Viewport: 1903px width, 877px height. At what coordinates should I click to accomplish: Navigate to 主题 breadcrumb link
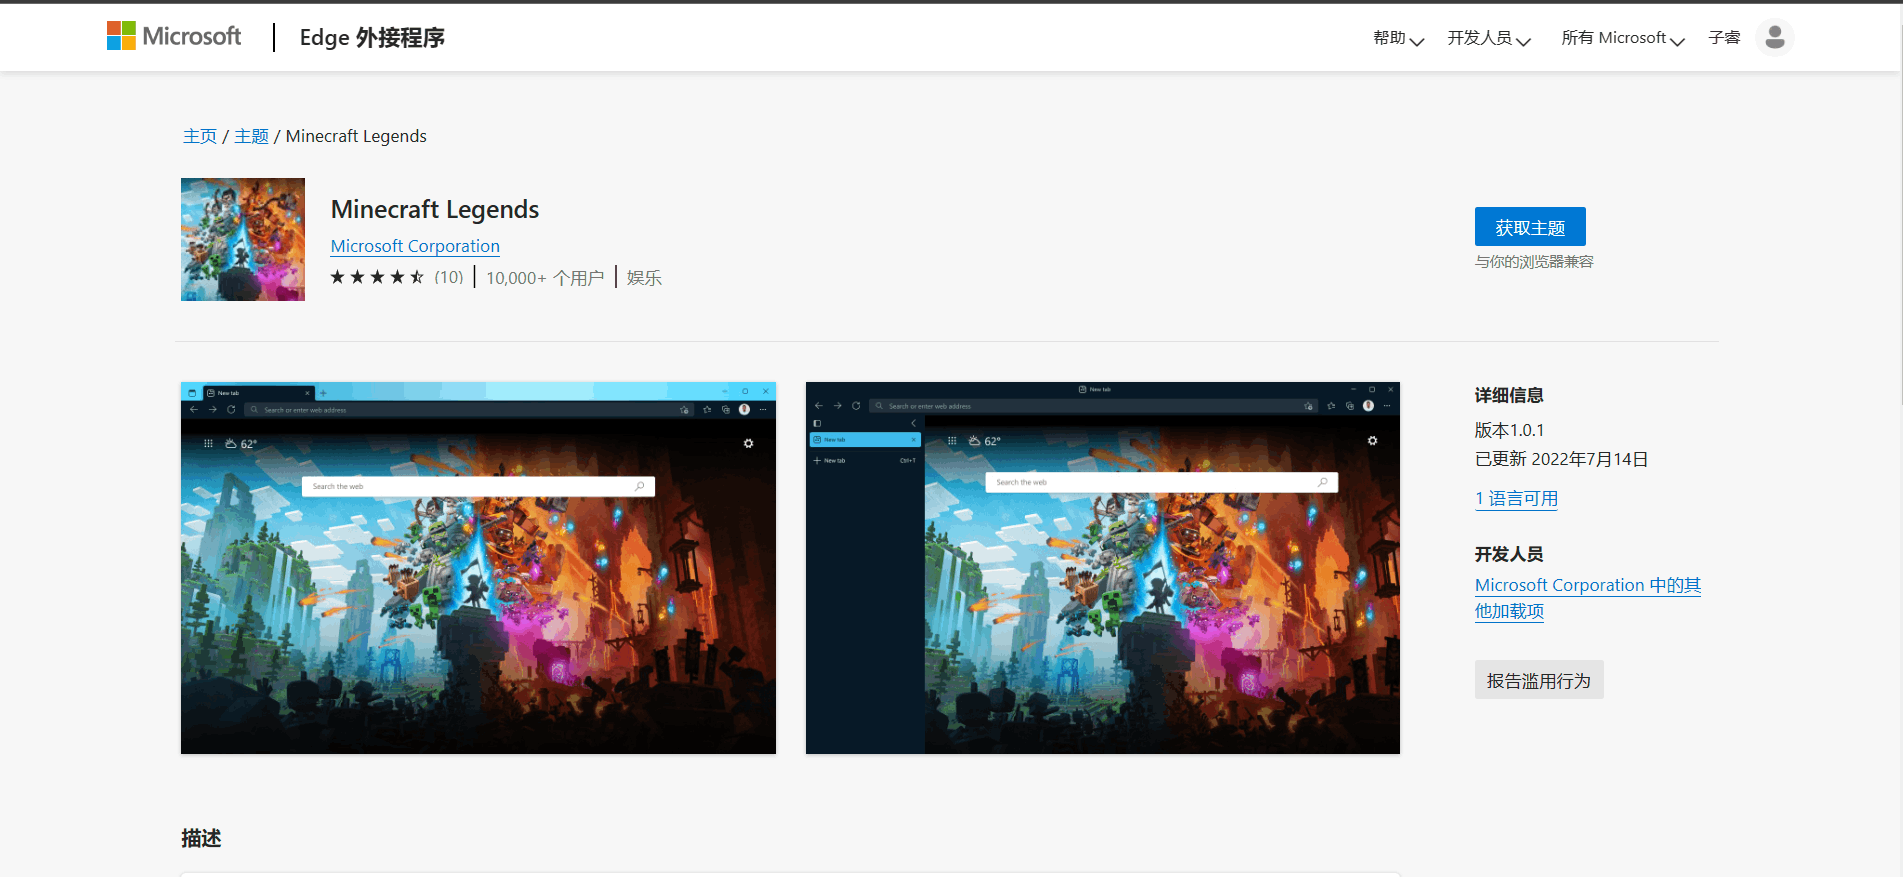pyautogui.click(x=251, y=136)
